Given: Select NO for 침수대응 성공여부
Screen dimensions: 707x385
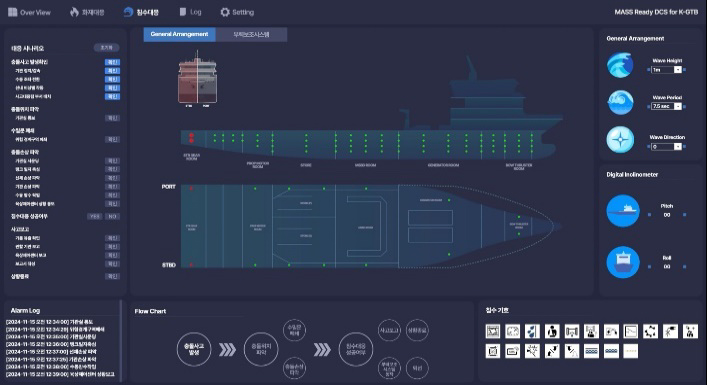Looking at the screenshot, I should click(x=112, y=216).
